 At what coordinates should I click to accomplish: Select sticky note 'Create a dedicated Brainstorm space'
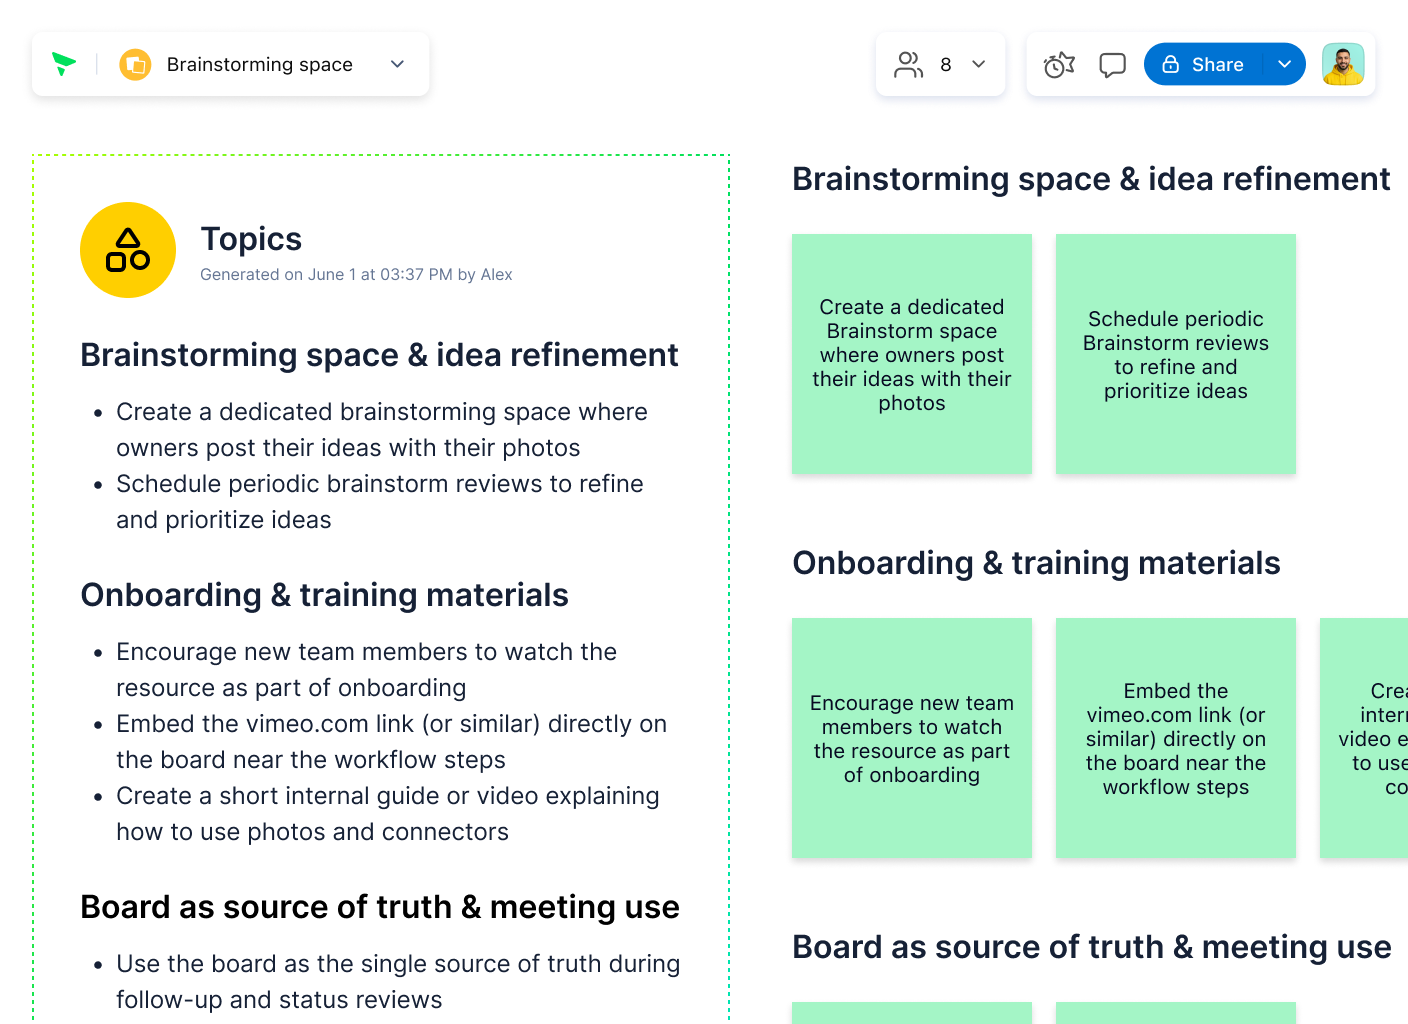[912, 354]
